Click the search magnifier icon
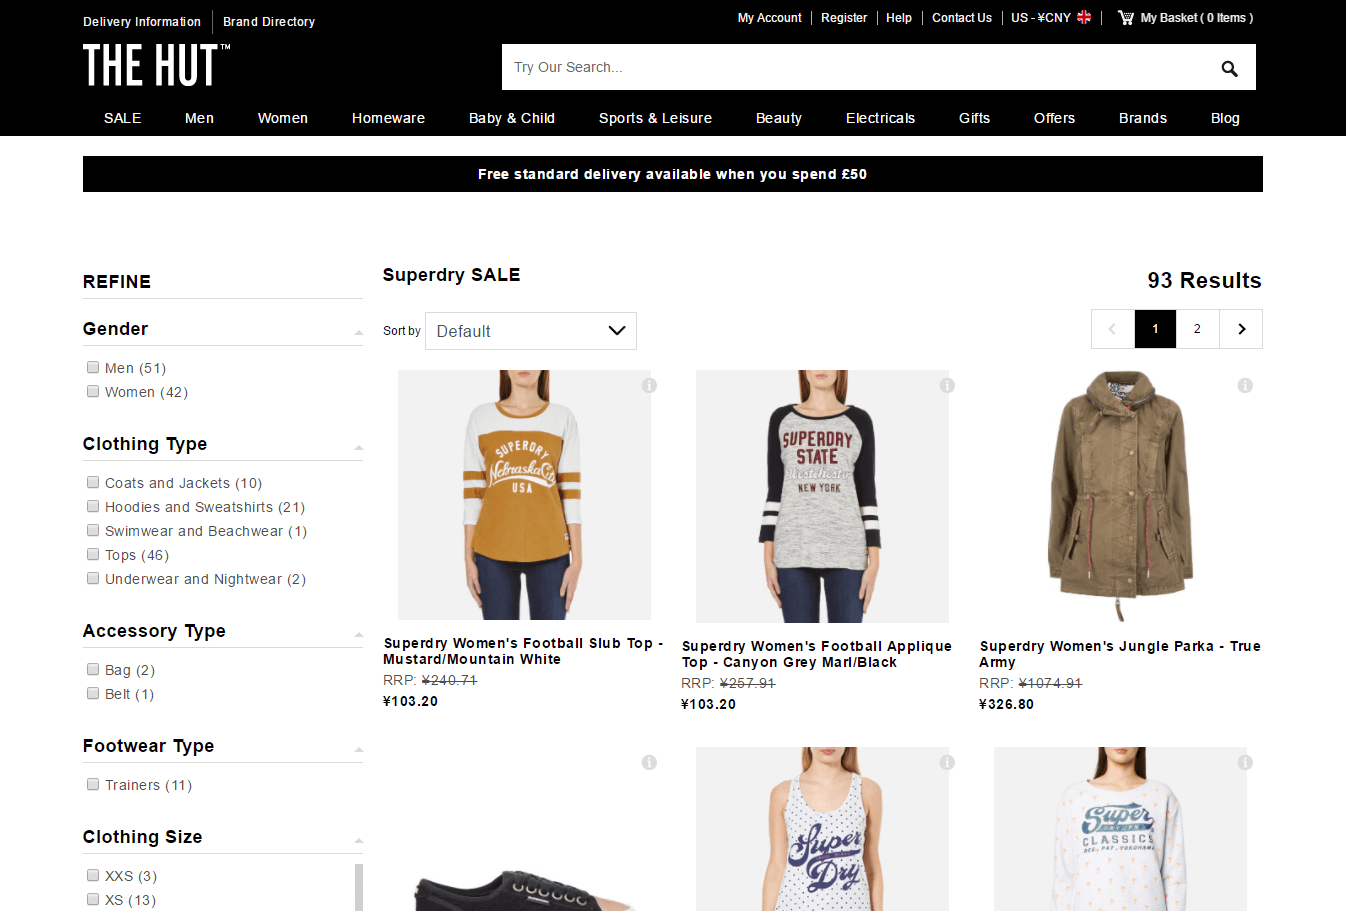The width and height of the screenshot is (1346, 911). pyautogui.click(x=1229, y=68)
